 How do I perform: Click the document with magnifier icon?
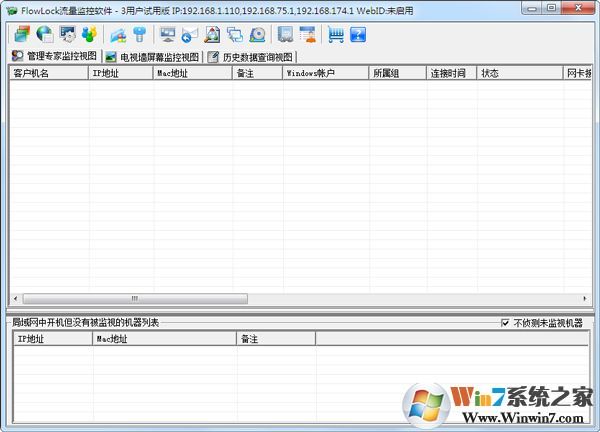pos(212,34)
